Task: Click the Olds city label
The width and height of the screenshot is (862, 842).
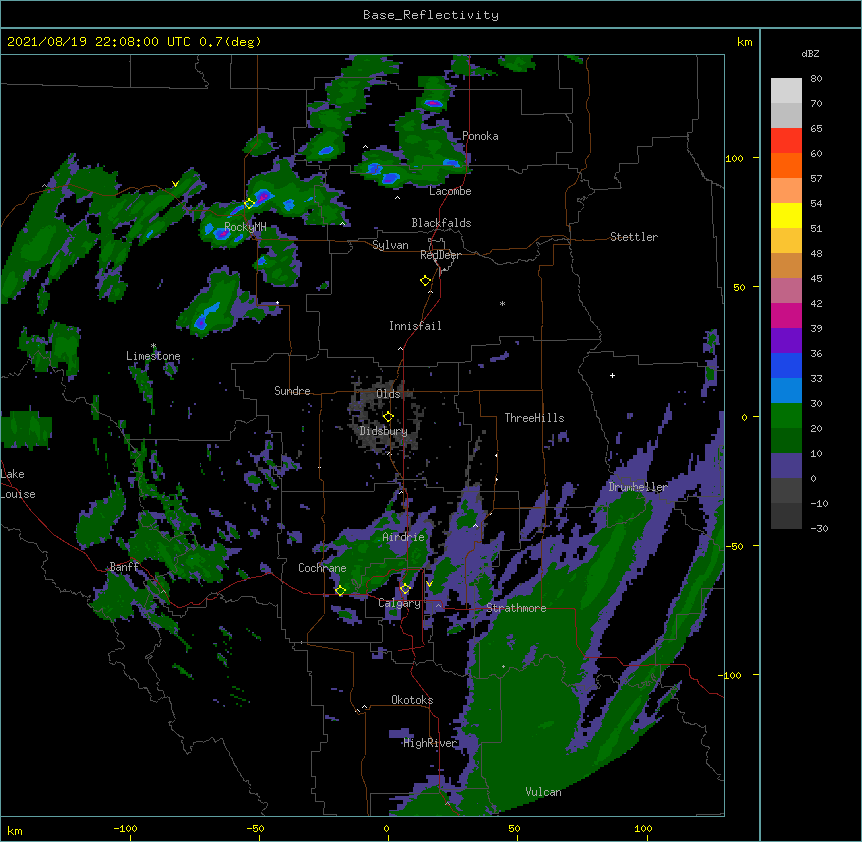Action: [388, 394]
